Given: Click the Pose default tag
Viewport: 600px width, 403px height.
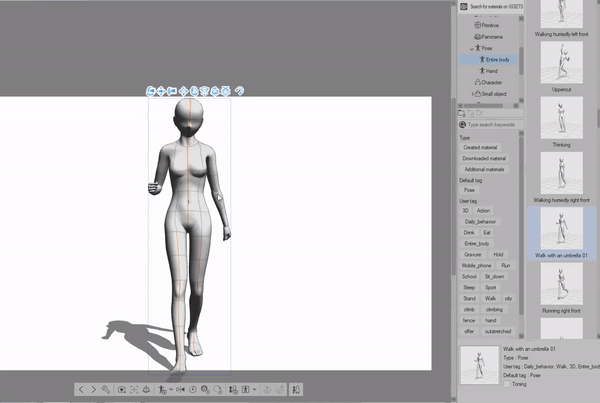Looking at the screenshot, I should (469, 190).
